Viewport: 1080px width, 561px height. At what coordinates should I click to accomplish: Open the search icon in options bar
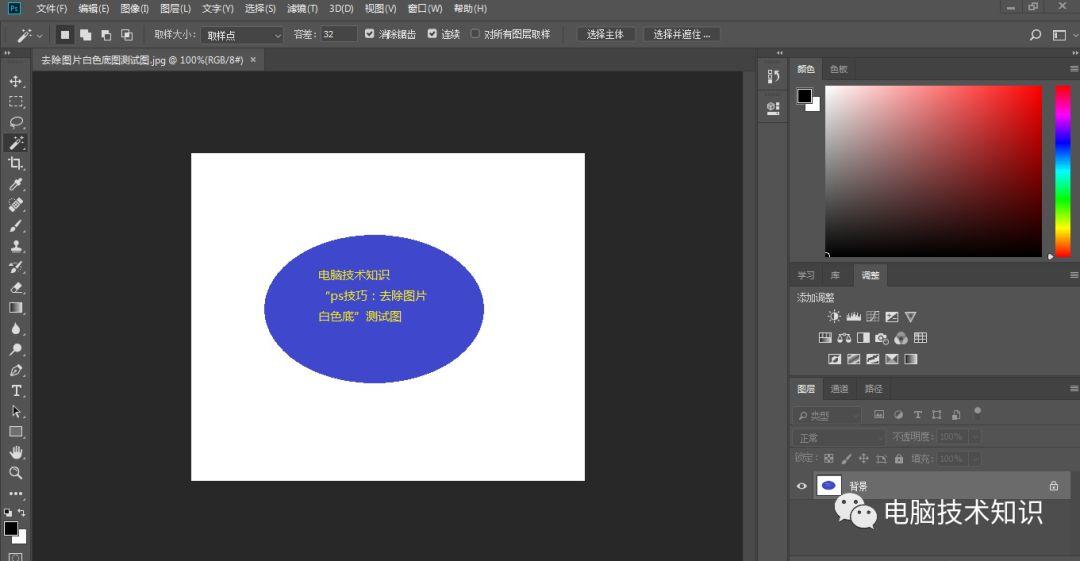[x=1035, y=34]
